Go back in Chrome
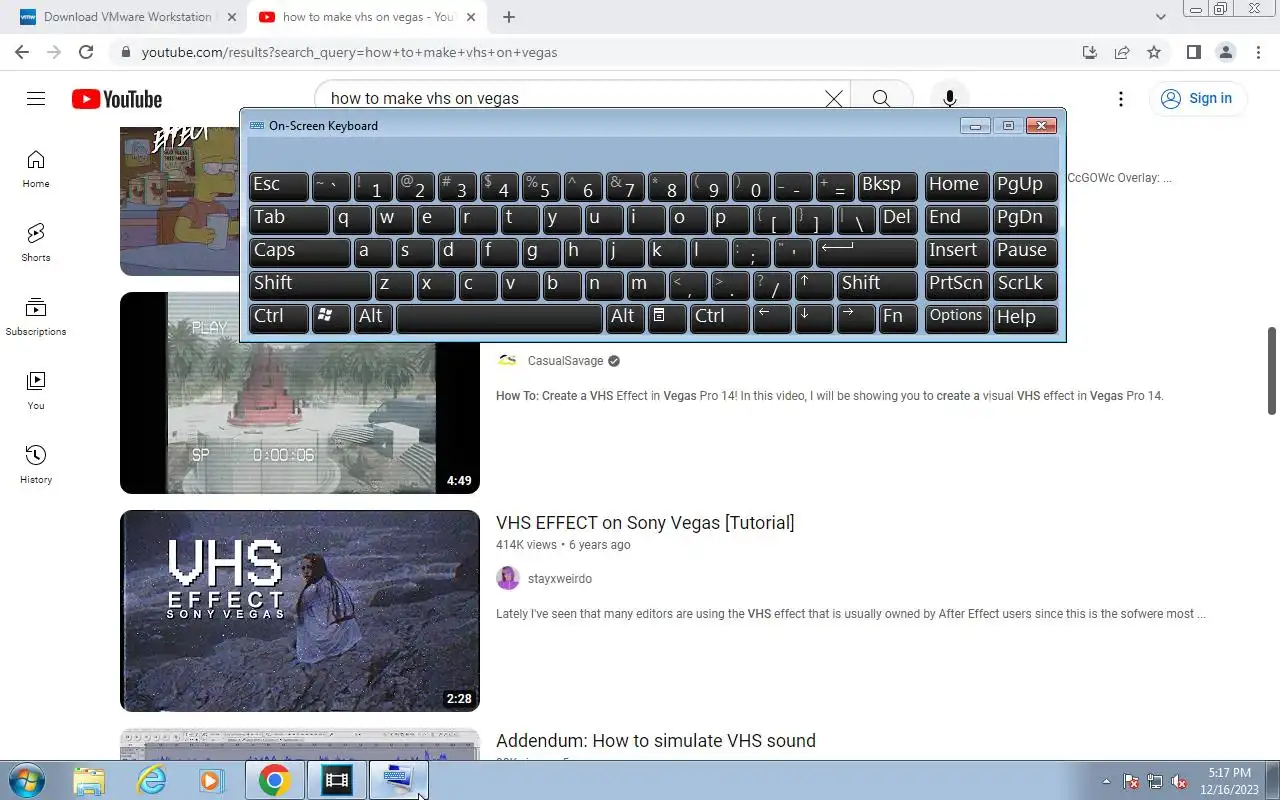This screenshot has width=1280, height=800. [22, 52]
